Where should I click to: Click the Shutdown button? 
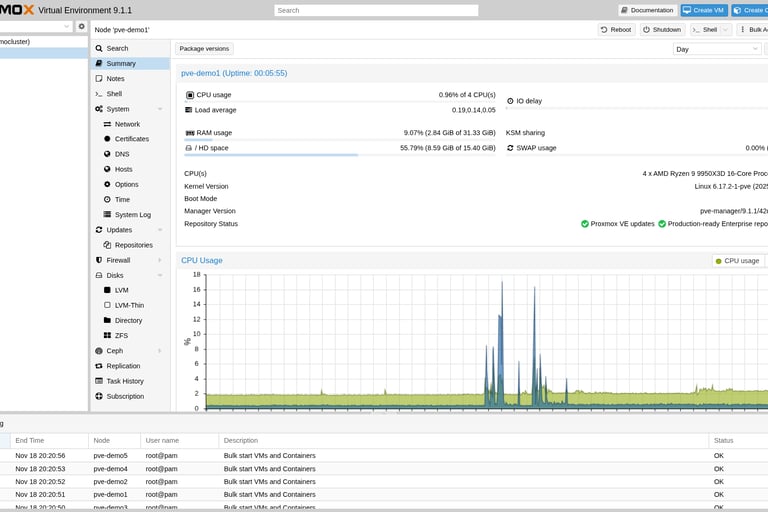pyautogui.click(x=662, y=30)
